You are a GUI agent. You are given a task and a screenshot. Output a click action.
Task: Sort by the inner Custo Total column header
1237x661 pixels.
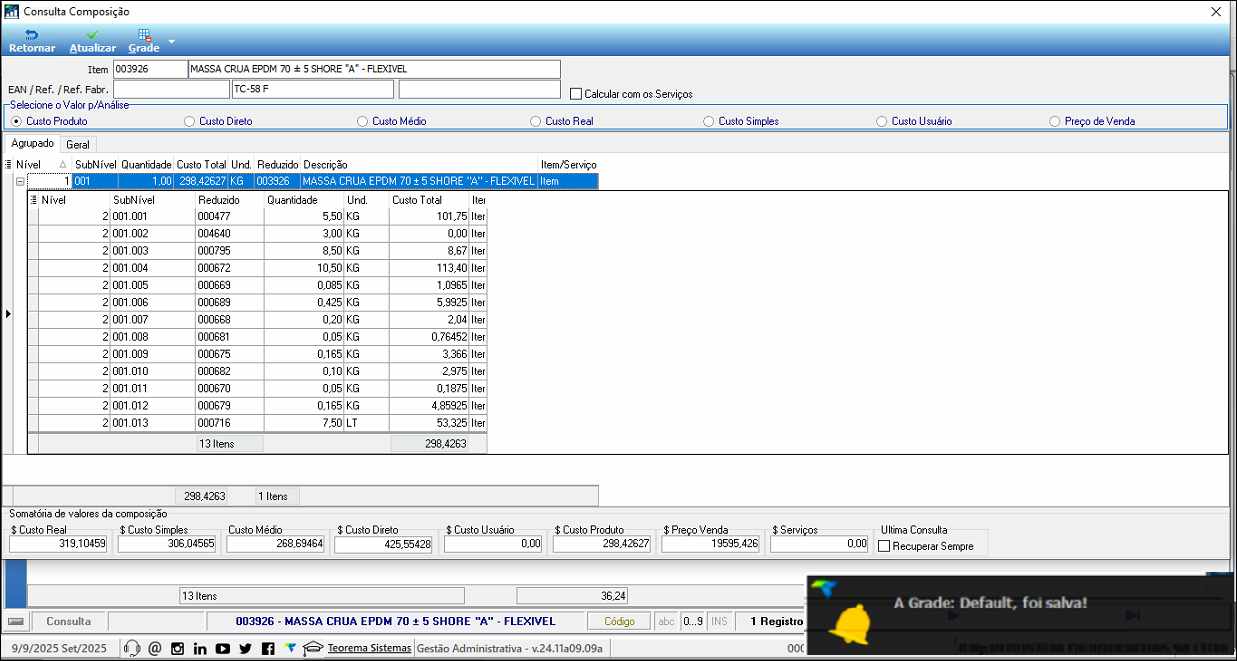pos(429,200)
